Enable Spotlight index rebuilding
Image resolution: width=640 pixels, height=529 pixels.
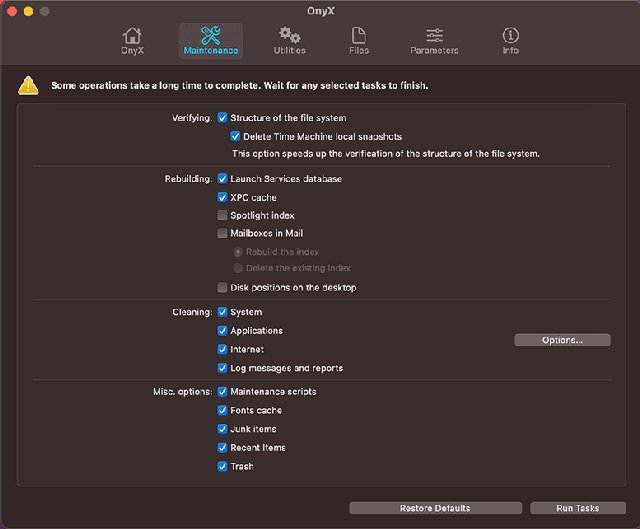[223, 216]
